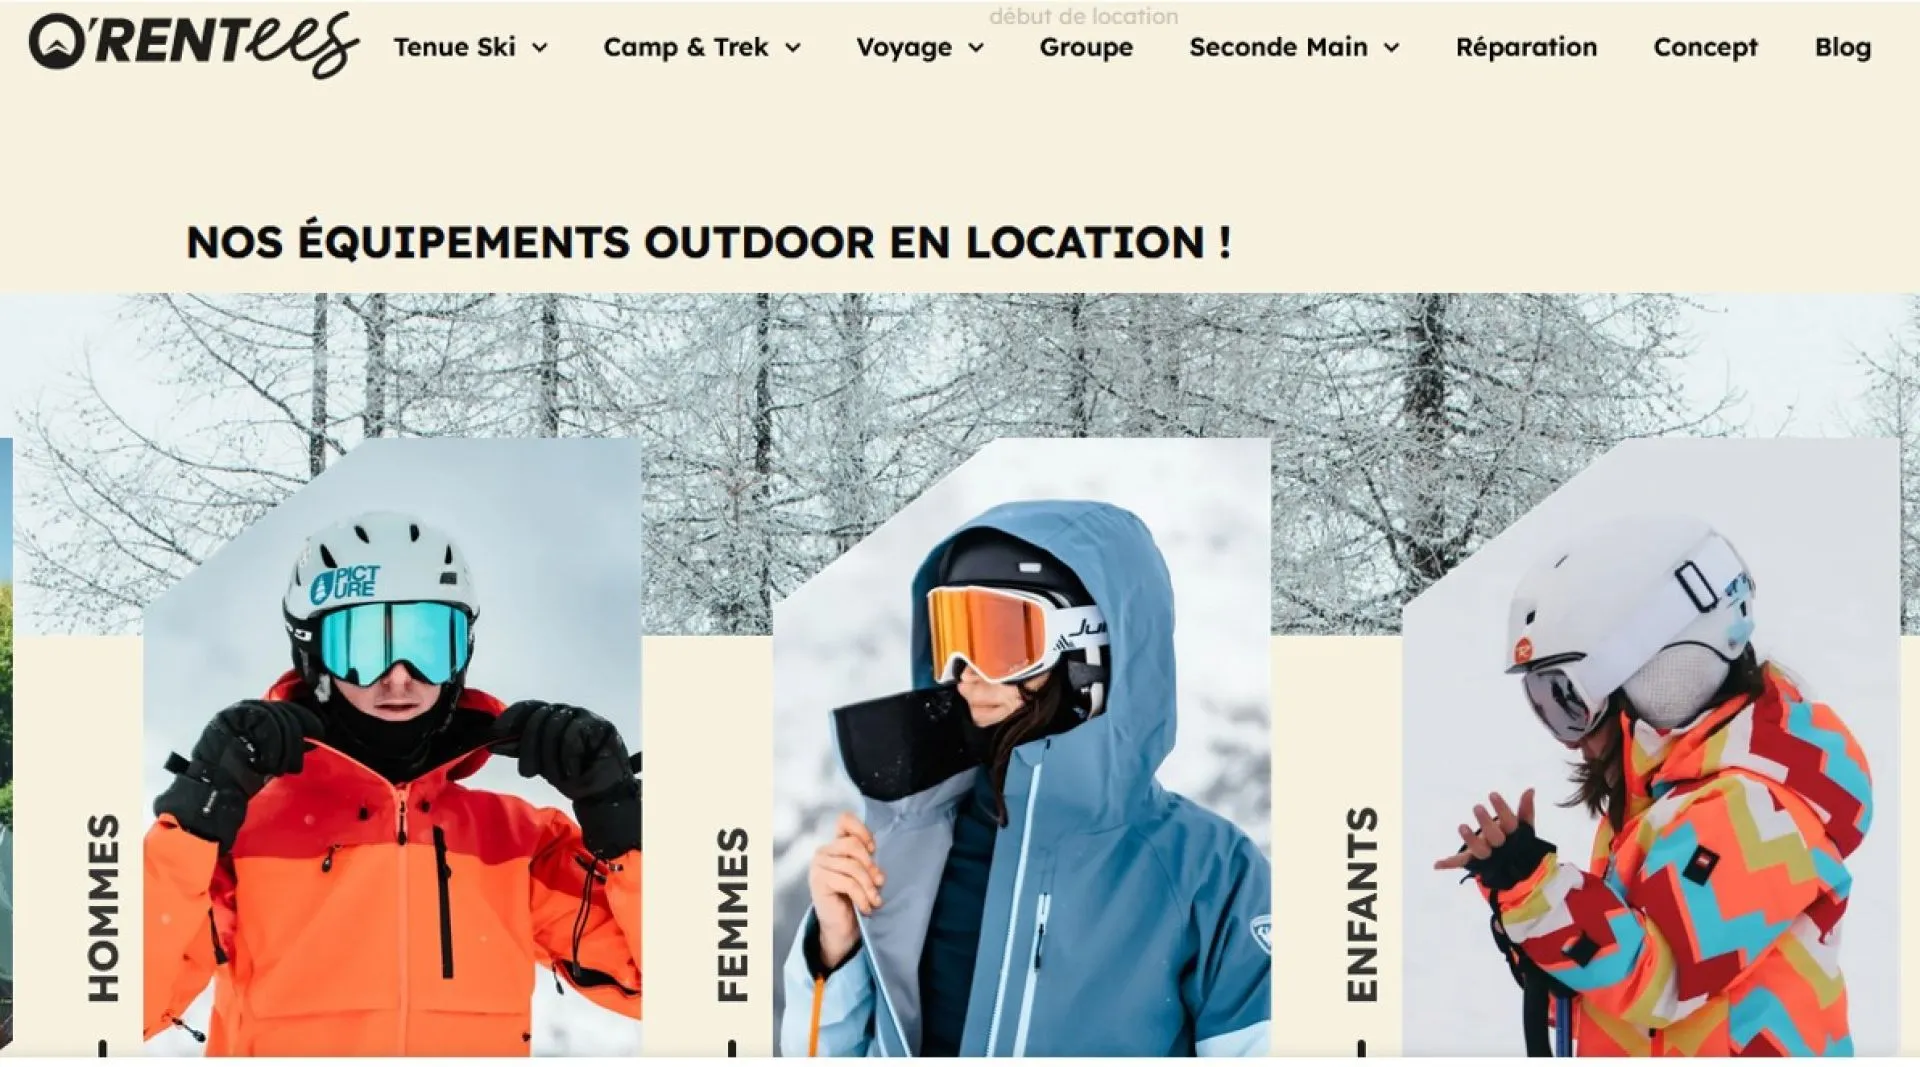Open the Réparation page
1920x1067 pixels.
[x=1526, y=47]
